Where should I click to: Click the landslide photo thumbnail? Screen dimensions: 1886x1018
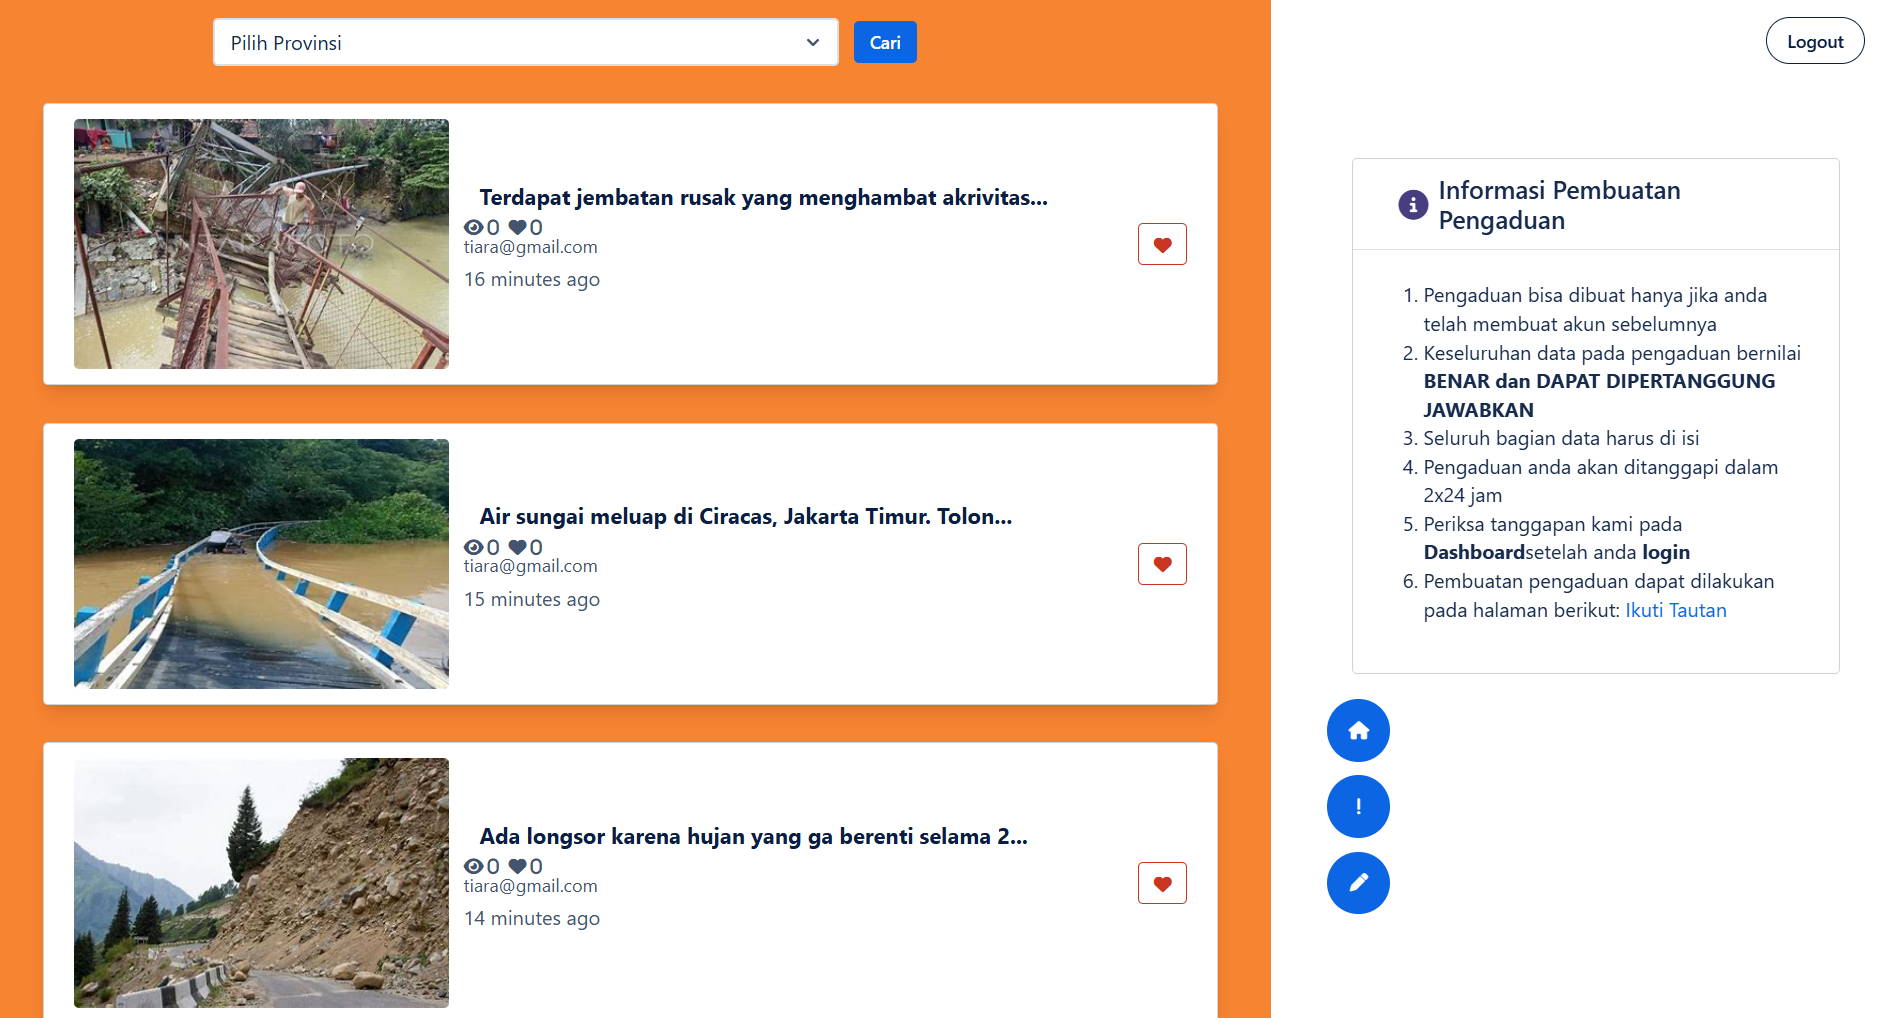point(261,883)
